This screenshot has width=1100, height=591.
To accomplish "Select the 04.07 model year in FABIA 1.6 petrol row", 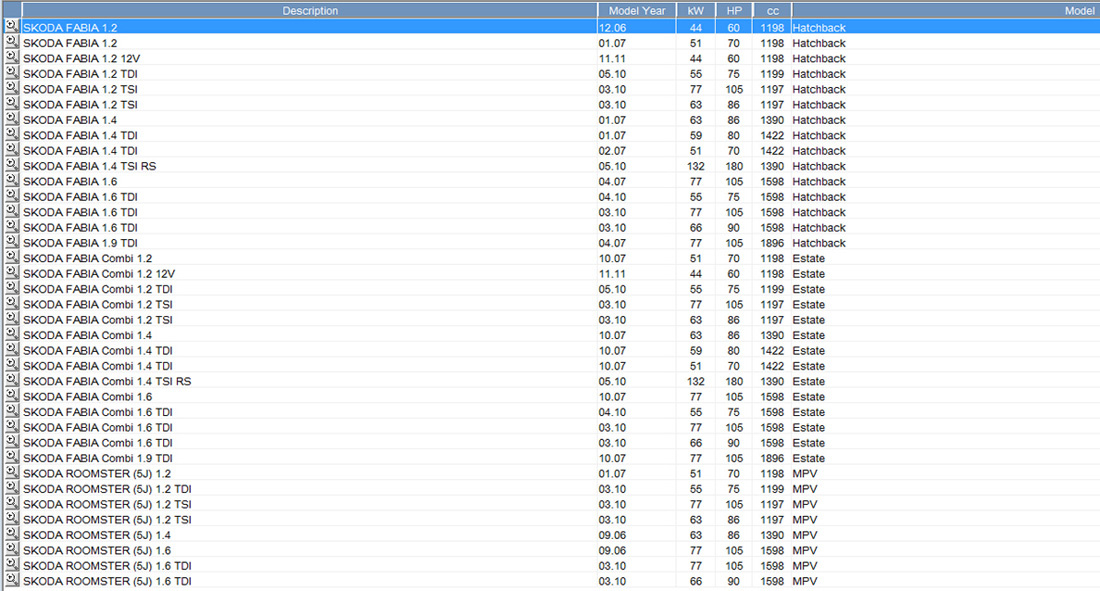I will tap(612, 182).
